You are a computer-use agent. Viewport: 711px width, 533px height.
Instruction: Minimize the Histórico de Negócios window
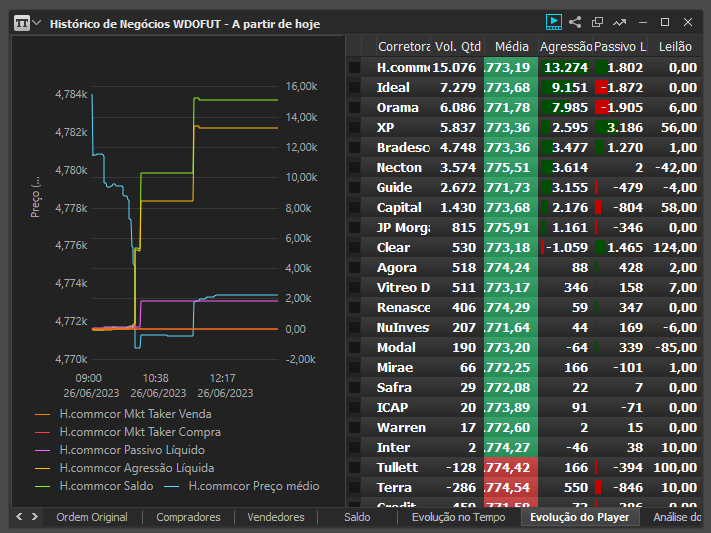tap(643, 22)
